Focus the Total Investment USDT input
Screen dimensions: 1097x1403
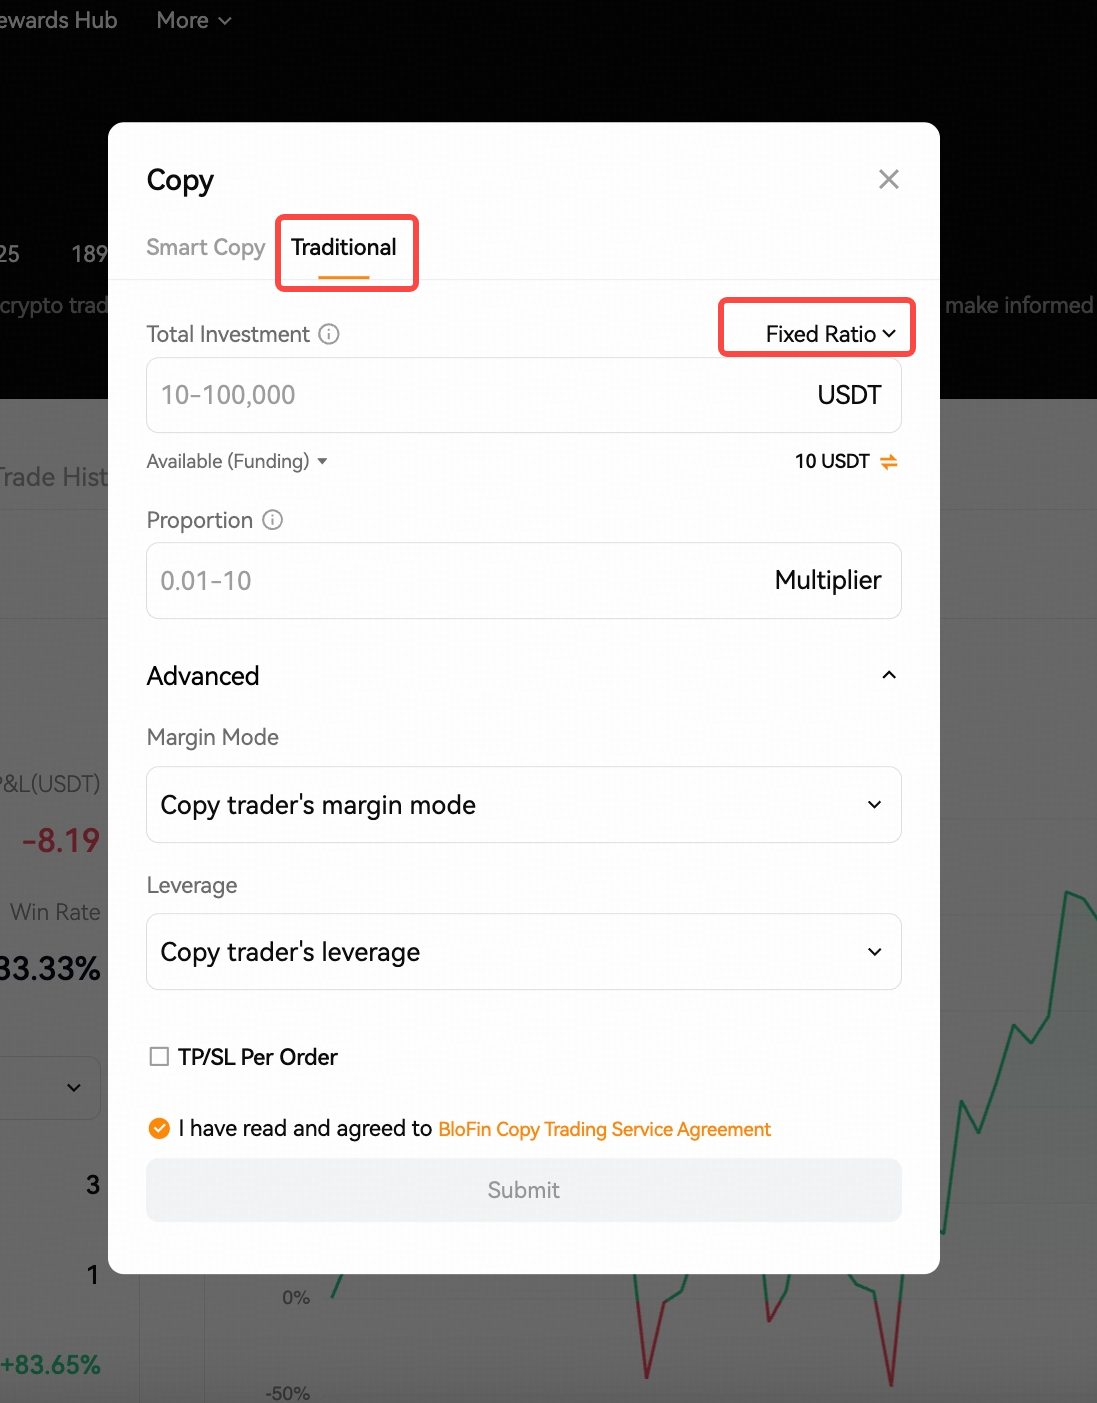click(x=524, y=395)
